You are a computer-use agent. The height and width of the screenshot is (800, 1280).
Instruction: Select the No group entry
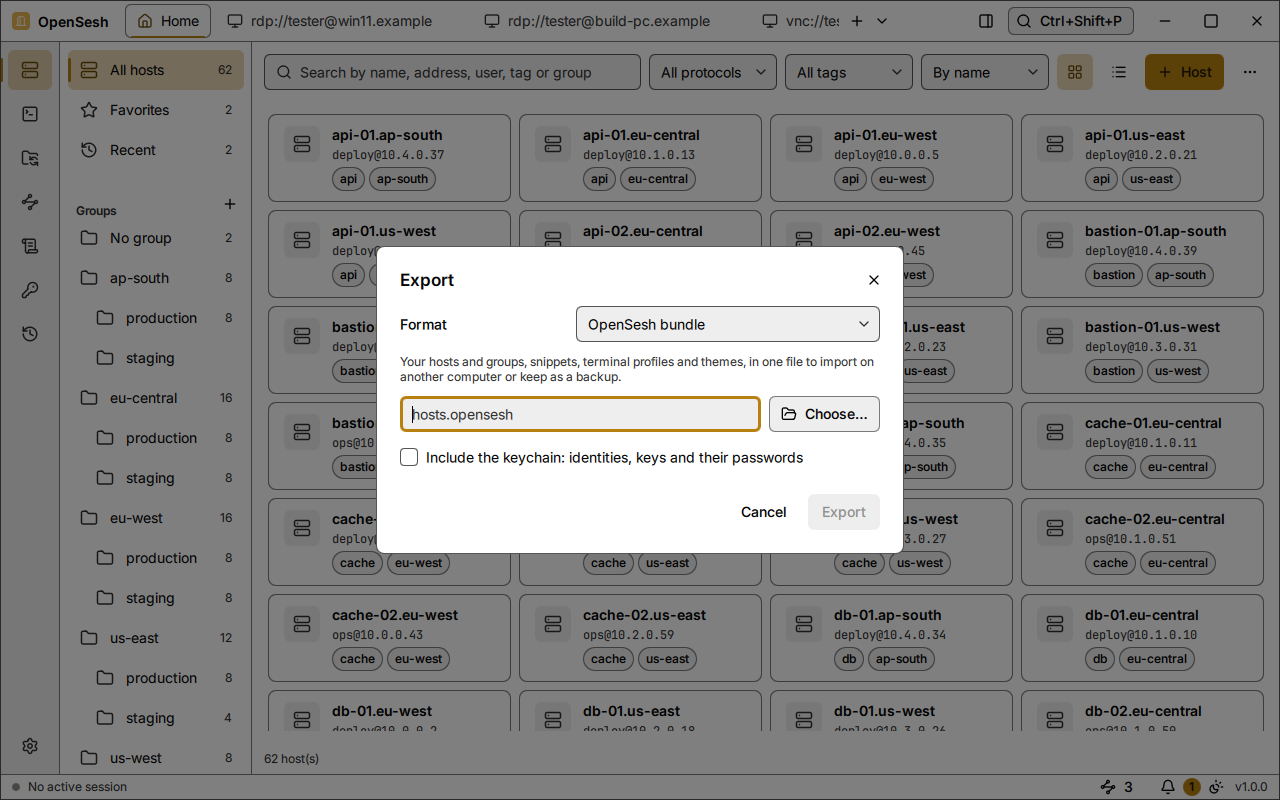(156, 238)
